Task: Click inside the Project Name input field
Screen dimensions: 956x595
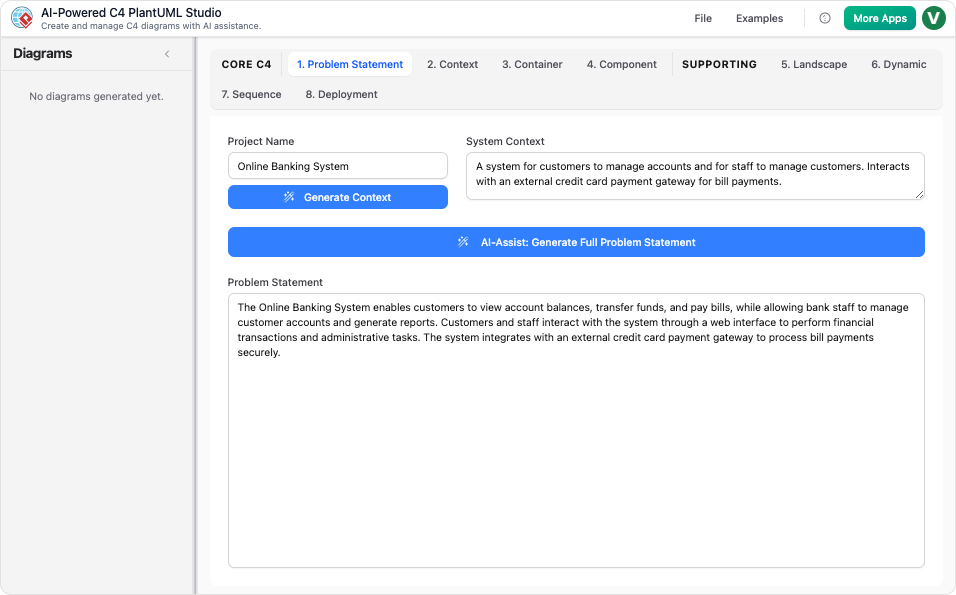Action: point(337,165)
